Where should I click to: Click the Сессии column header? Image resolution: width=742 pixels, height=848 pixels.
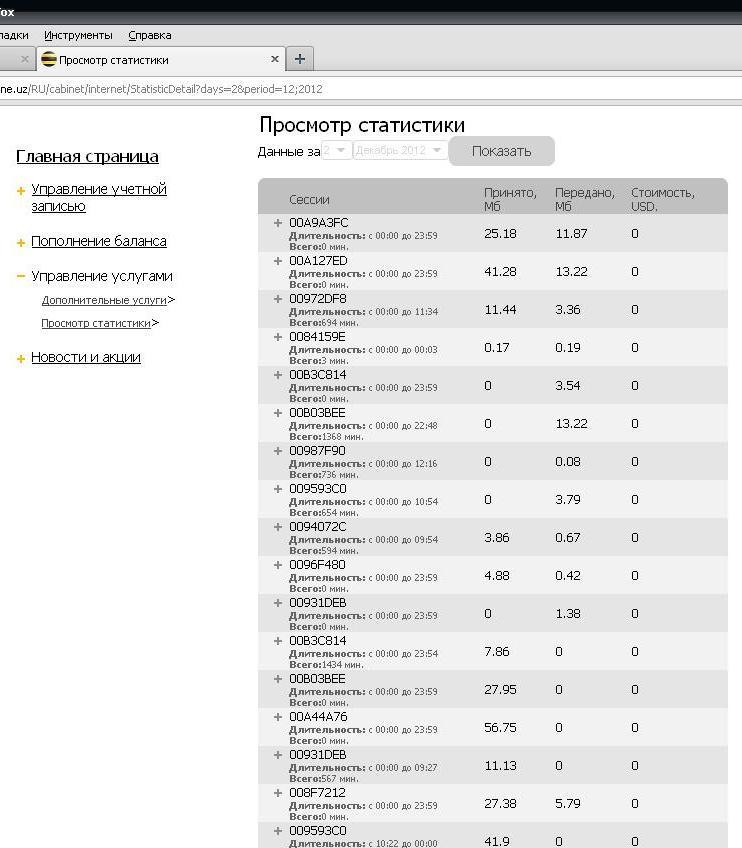pyautogui.click(x=309, y=200)
